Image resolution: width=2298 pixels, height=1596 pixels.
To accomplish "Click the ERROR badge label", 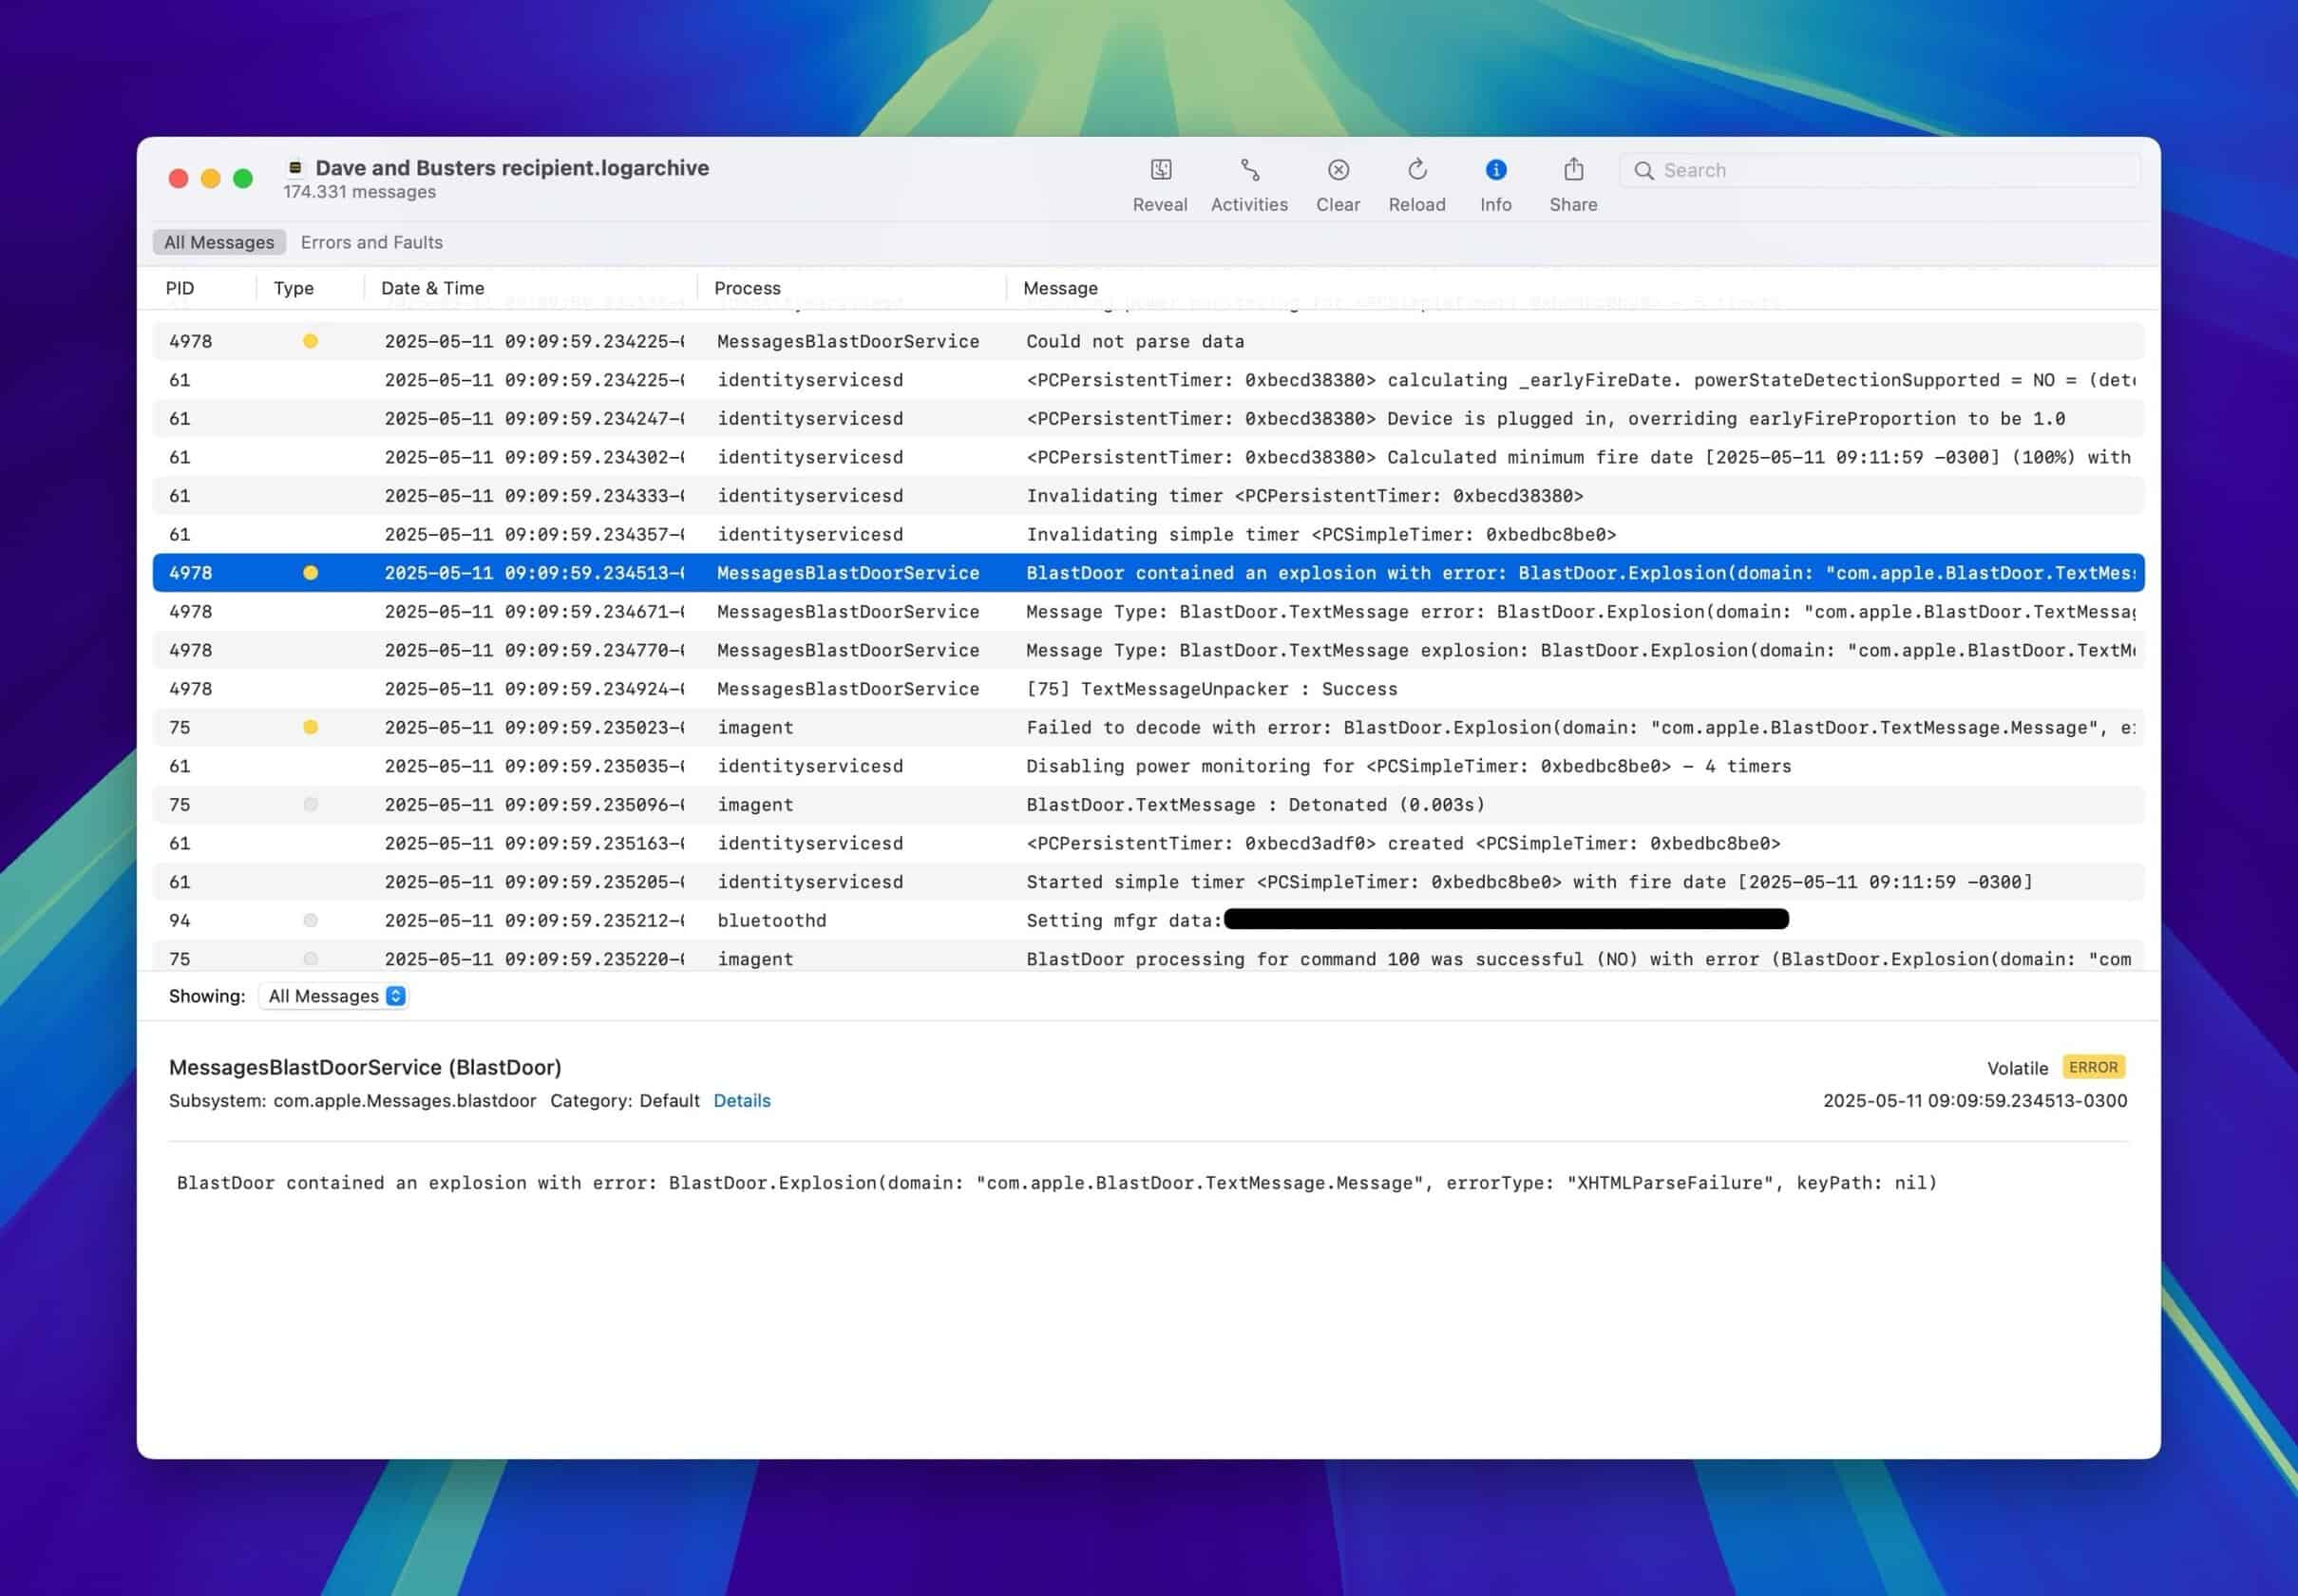I will [2092, 1067].
